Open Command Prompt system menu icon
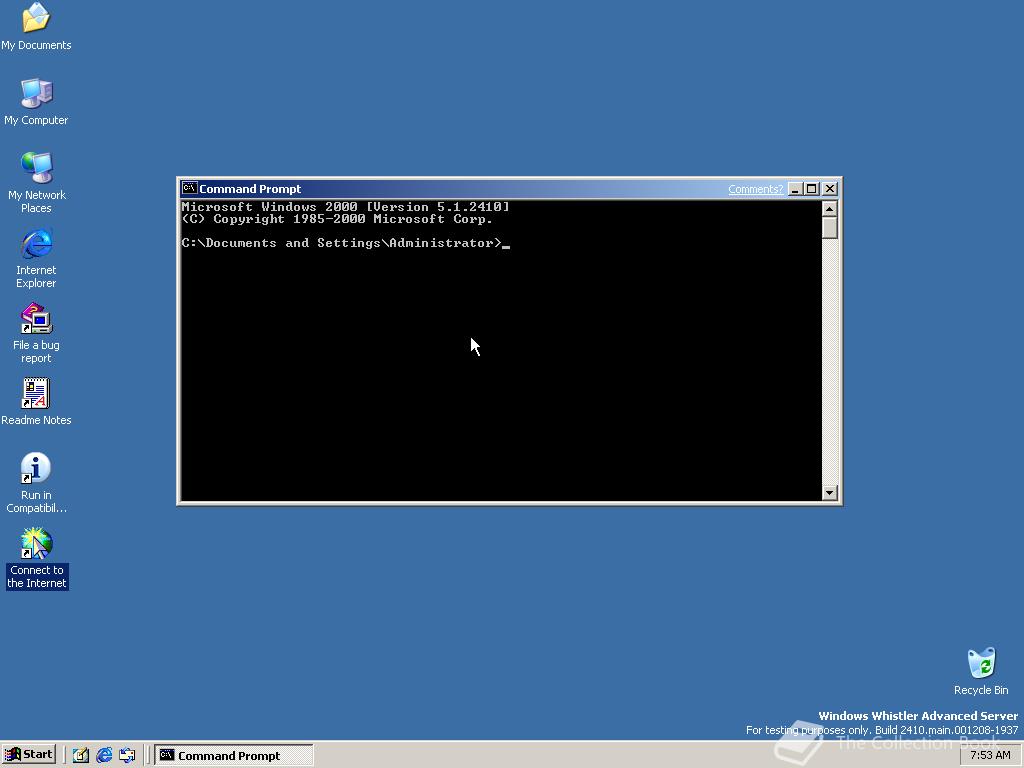This screenshot has height=768, width=1024. point(189,188)
